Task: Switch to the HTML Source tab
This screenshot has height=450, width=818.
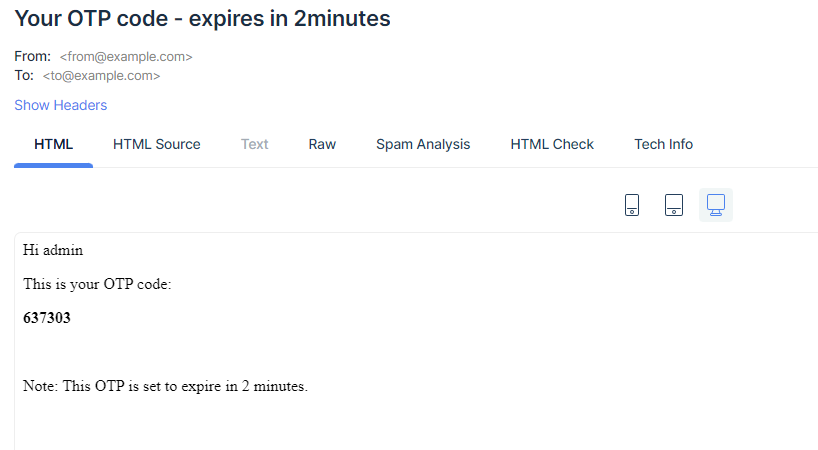Action: pyautogui.click(x=157, y=144)
